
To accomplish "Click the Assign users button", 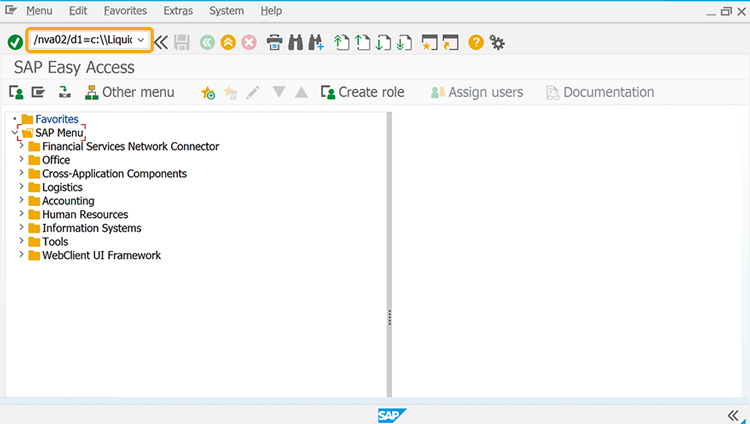I will (x=477, y=92).
